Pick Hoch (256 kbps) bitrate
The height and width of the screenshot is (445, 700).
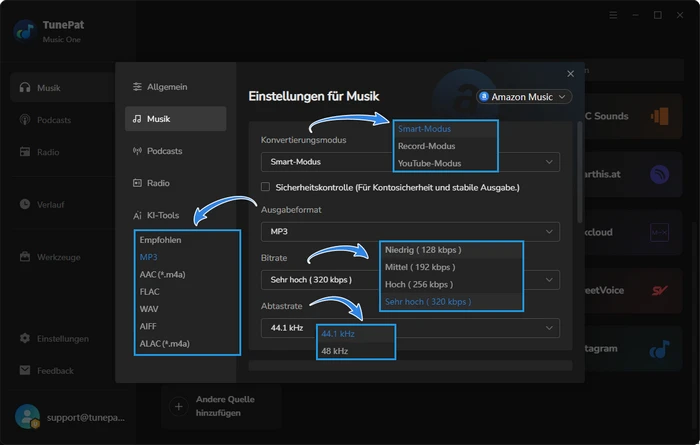pos(451,284)
